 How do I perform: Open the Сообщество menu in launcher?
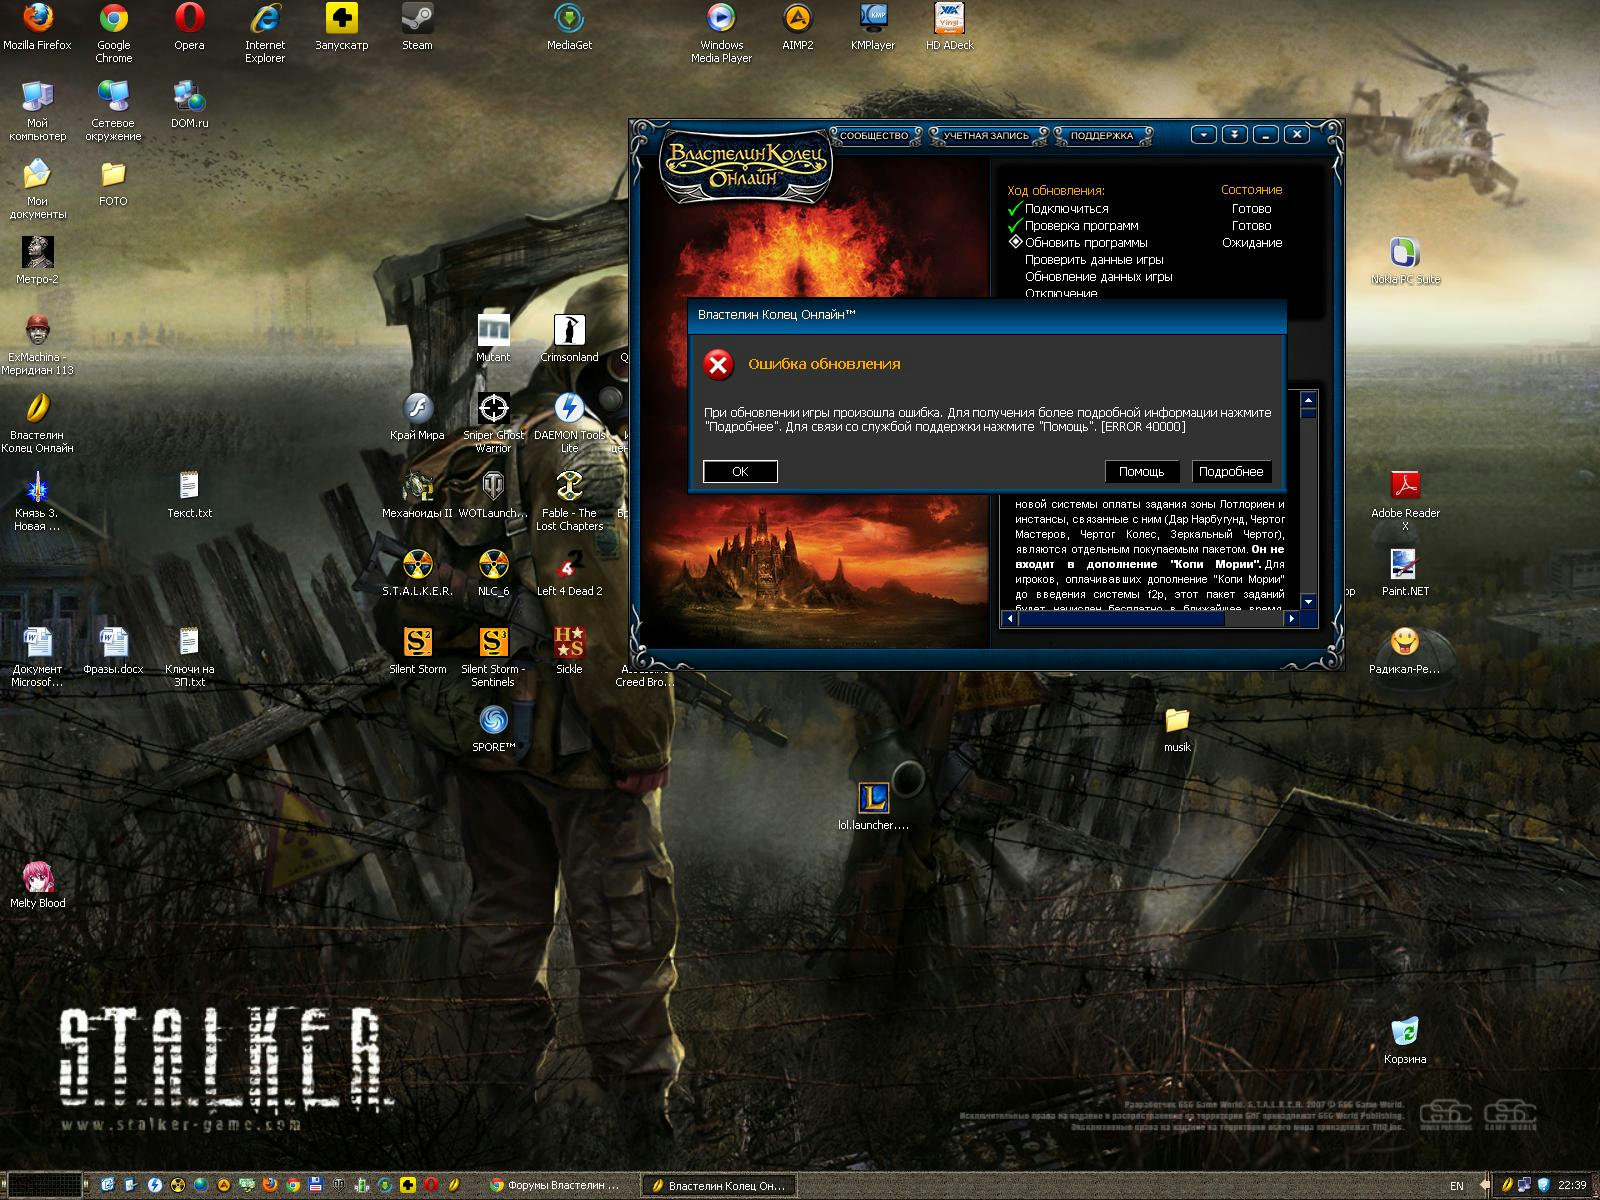(x=873, y=135)
